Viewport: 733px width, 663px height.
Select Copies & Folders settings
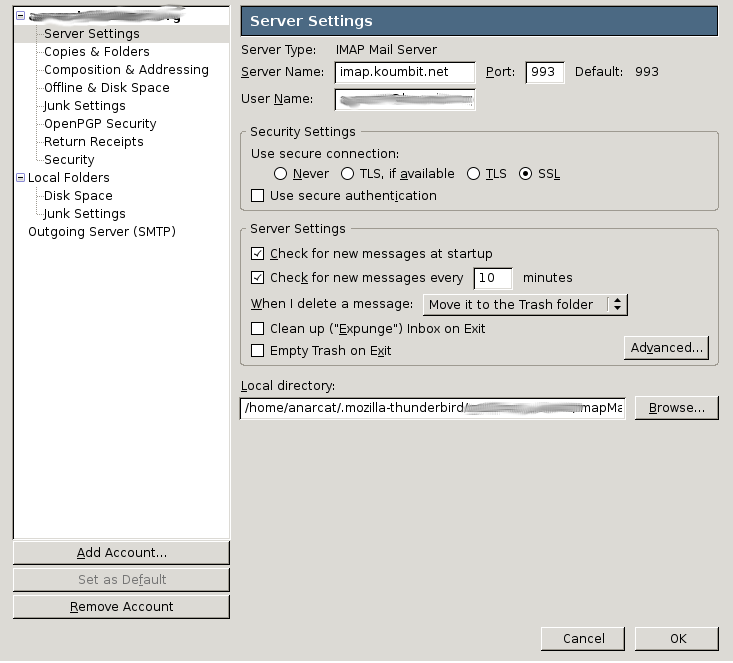(x=96, y=52)
